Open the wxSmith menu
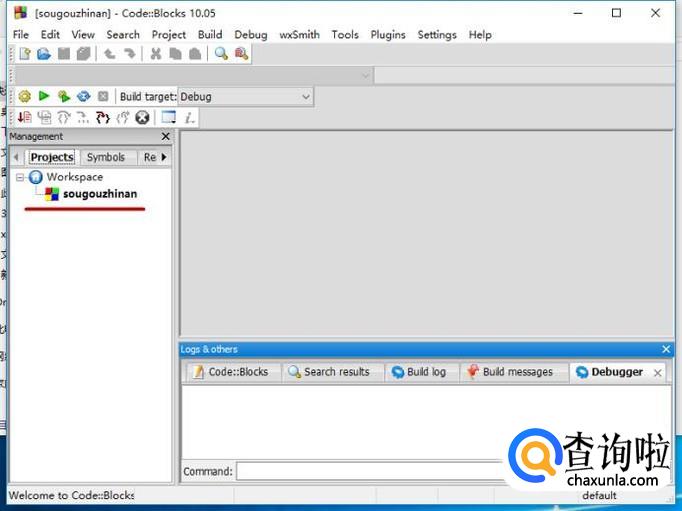The height and width of the screenshot is (511, 682). pyautogui.click(x=299, y=34)
